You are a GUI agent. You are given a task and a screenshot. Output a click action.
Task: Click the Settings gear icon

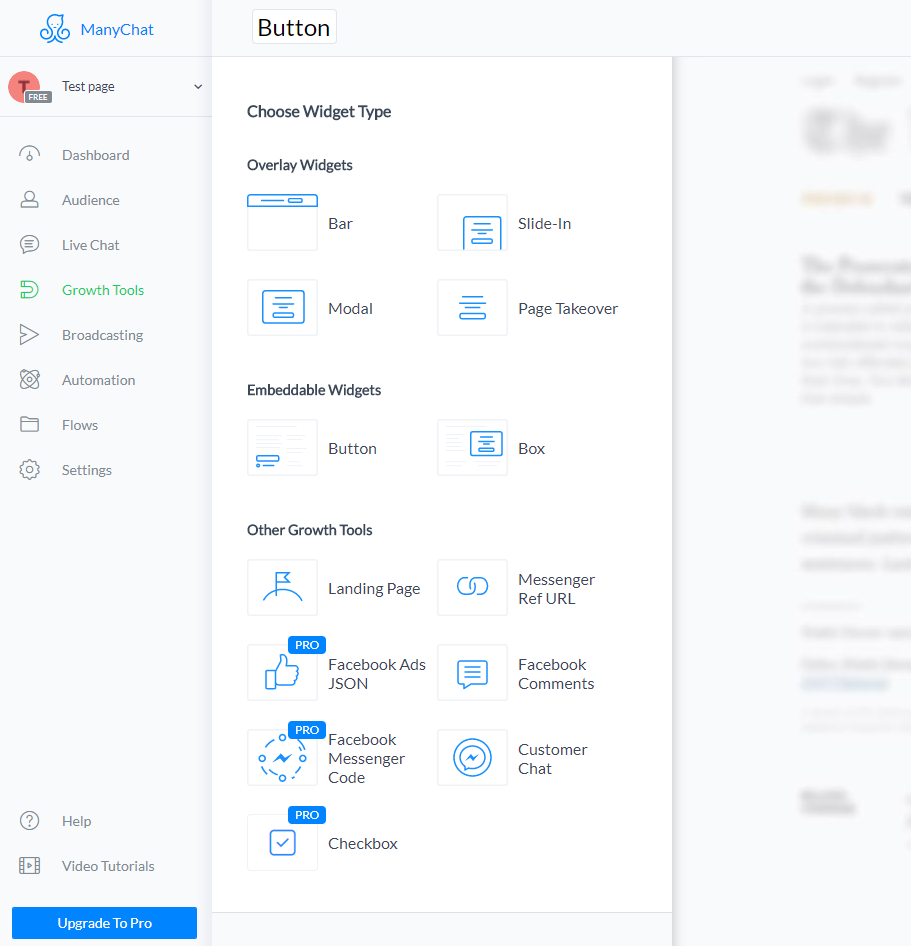tap(30, 469)
